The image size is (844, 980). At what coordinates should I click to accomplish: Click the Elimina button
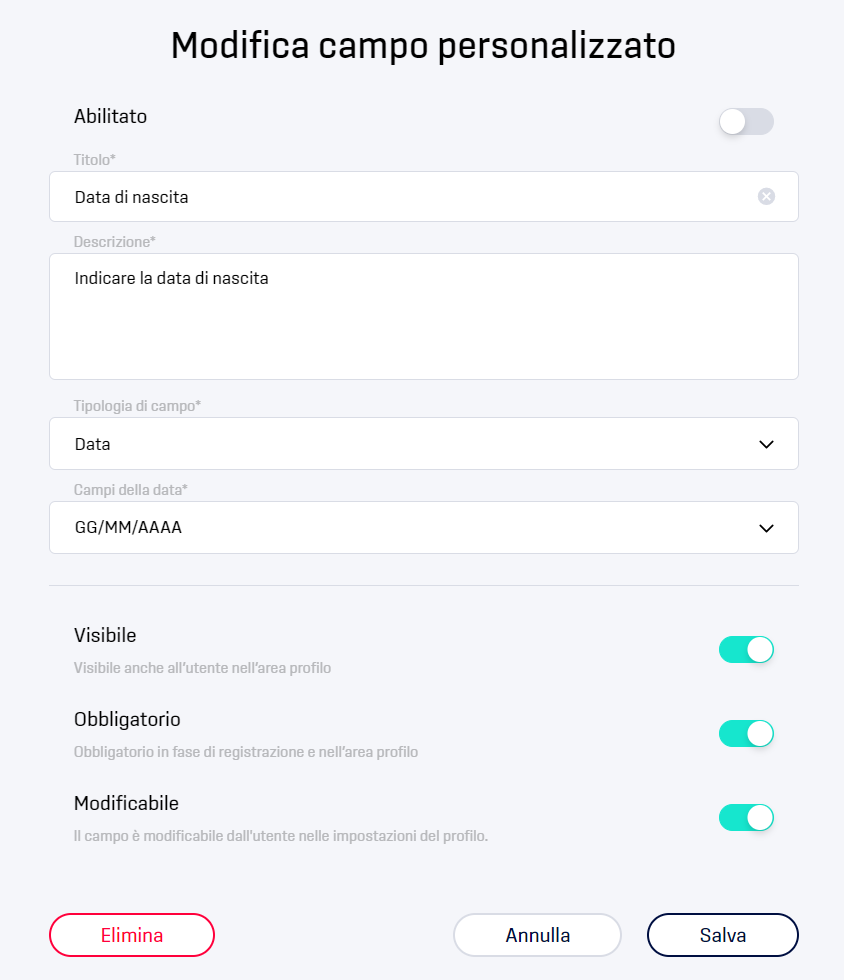point(132,935)
